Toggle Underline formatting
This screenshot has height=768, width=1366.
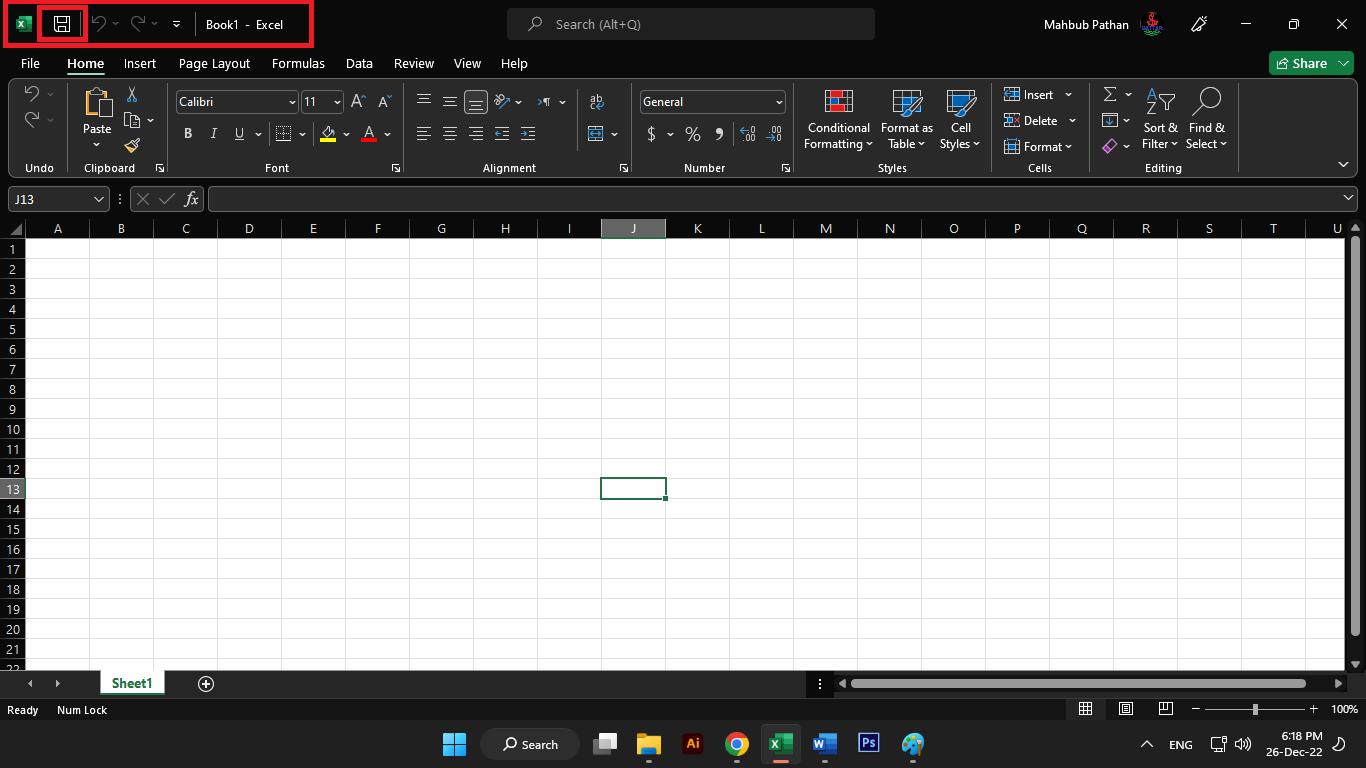(239, 134)
